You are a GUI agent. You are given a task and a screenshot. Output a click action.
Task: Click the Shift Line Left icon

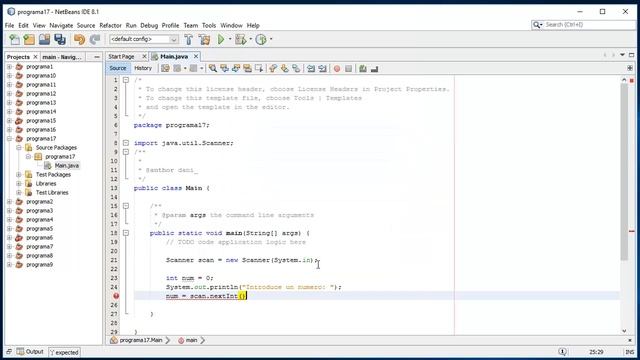pos(311,68)
